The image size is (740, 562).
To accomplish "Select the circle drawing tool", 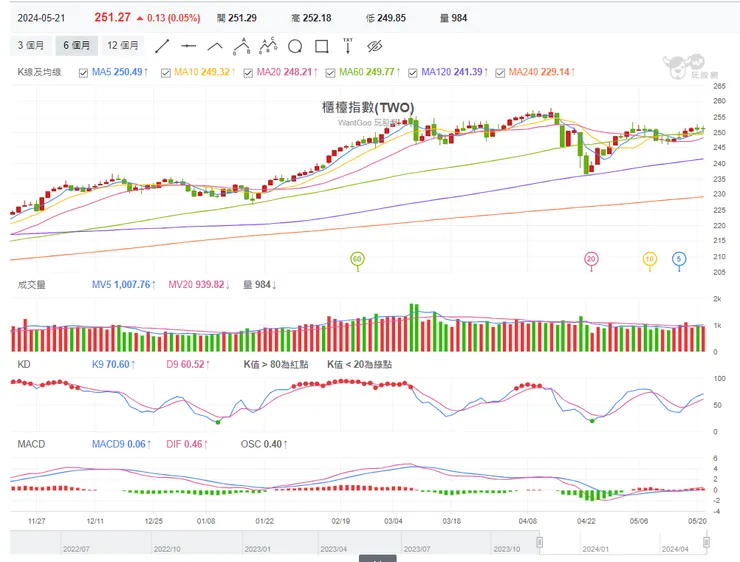I will click(295, 46).
